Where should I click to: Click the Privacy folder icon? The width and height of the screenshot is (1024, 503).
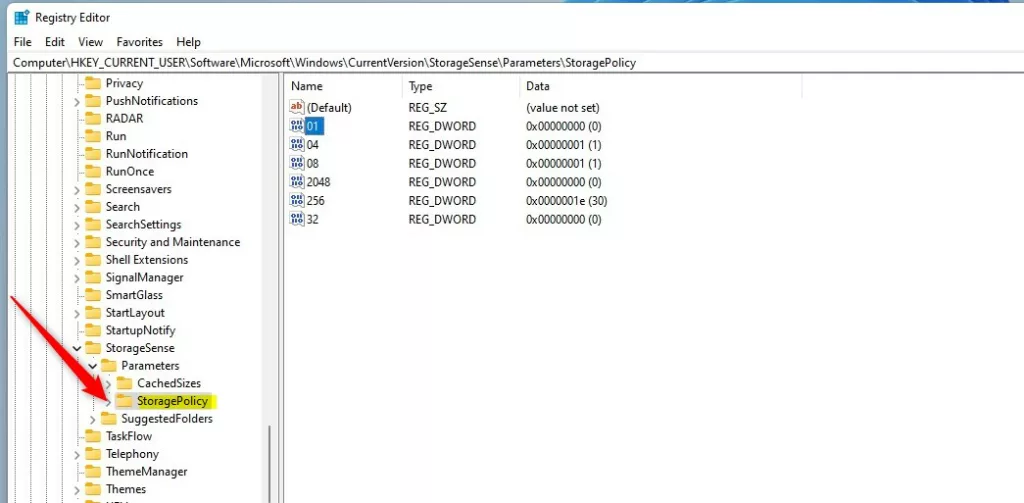point(93,83)
